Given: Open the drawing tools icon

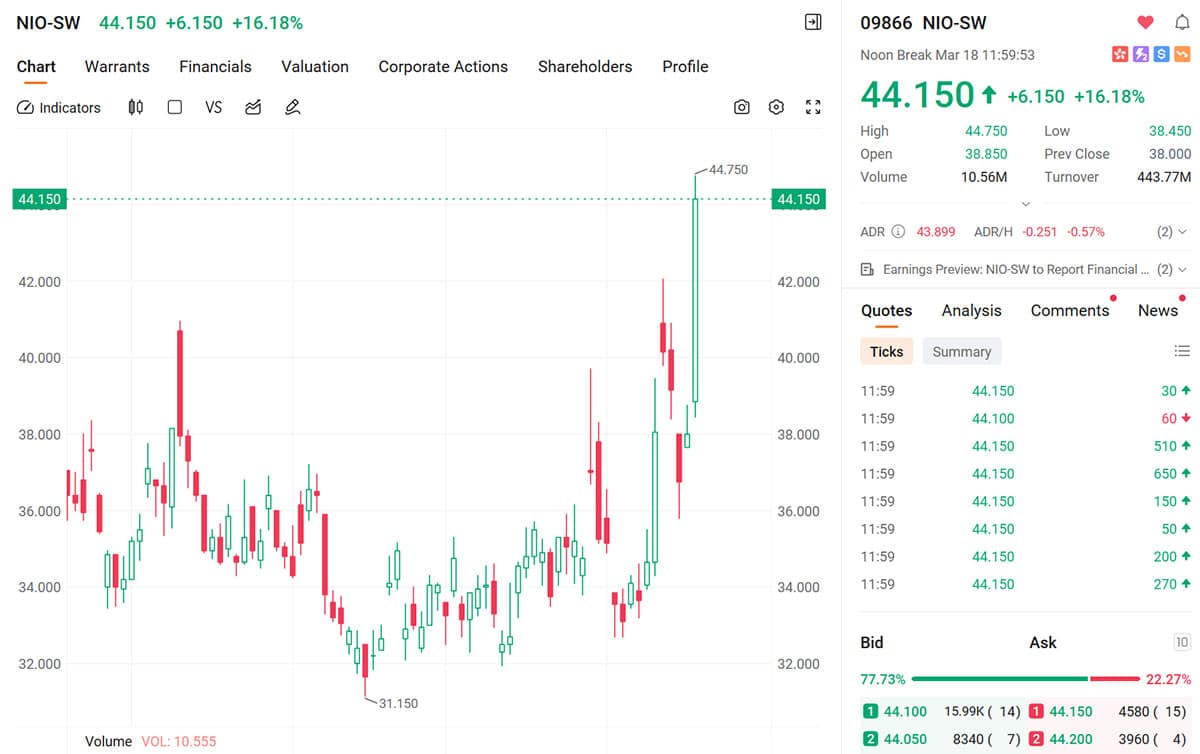Looking at the screenshot, I should 291,107.
